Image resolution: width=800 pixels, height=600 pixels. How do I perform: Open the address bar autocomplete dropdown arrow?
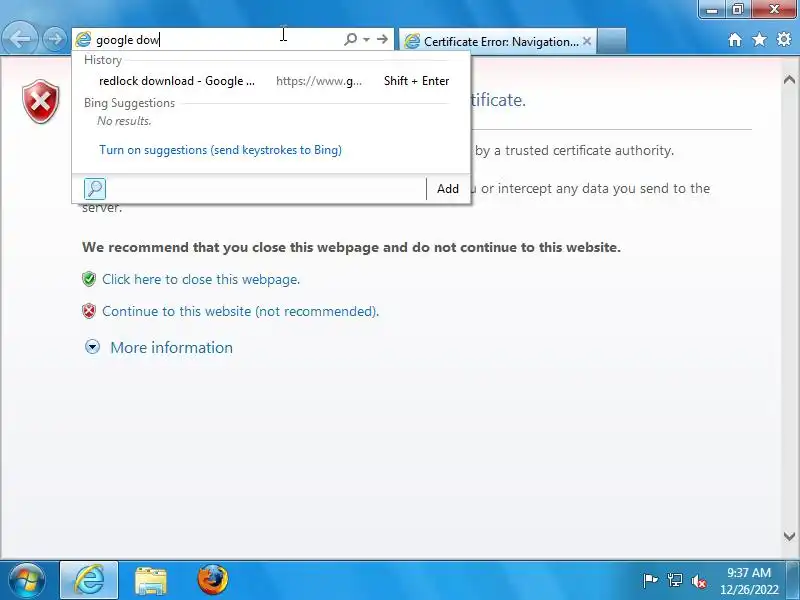pos(366,39)
